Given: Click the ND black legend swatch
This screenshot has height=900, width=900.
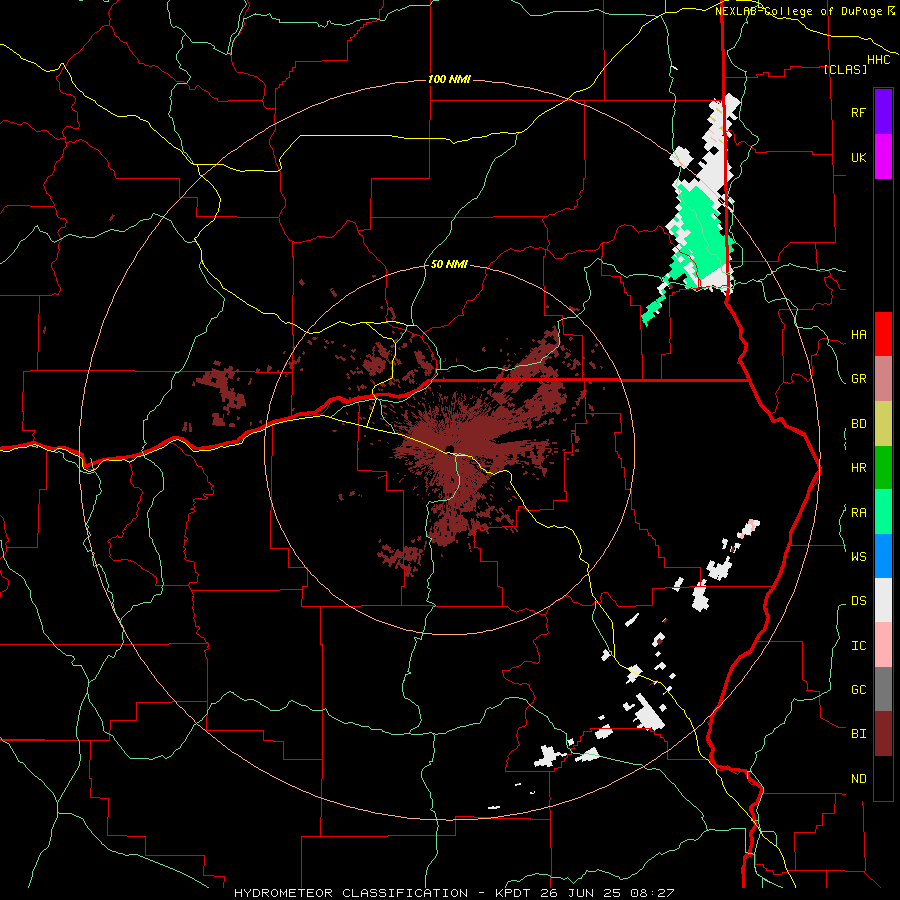Looking at the screenshot, I should click(883, 778).
